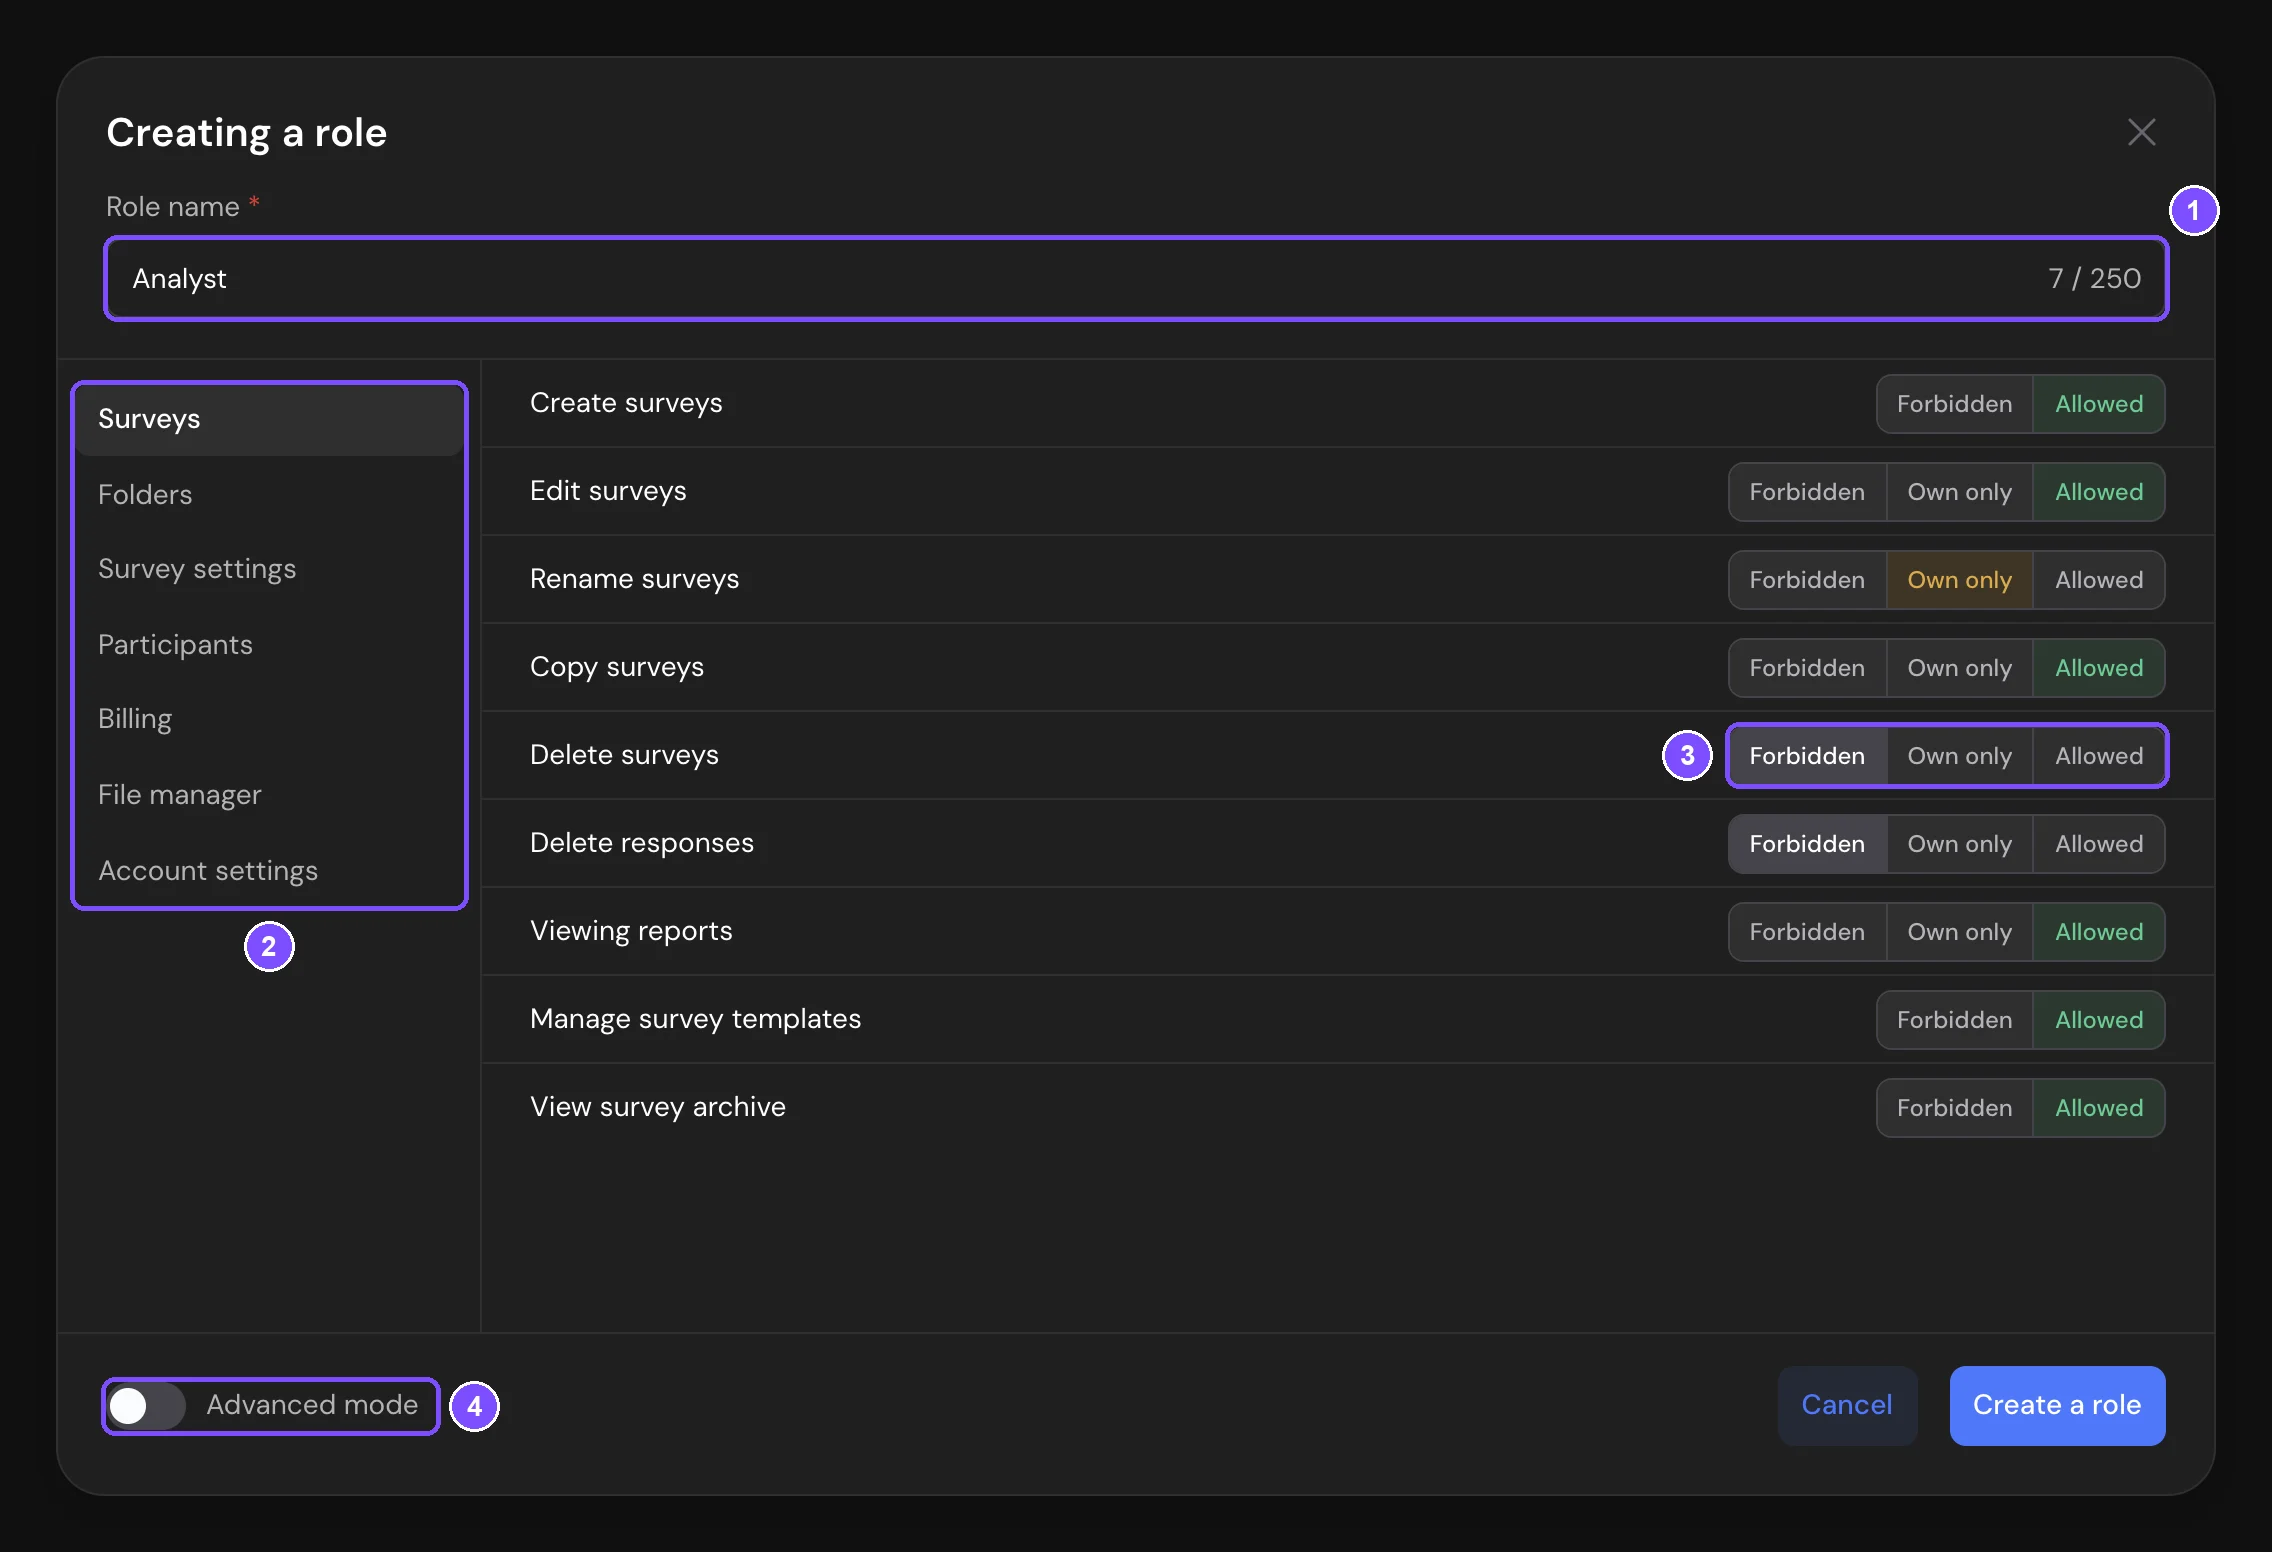Close the Creating a role dialog
This screenshot has height=1552, width=2272.
pyautogui.click(x=2141, y=132)
